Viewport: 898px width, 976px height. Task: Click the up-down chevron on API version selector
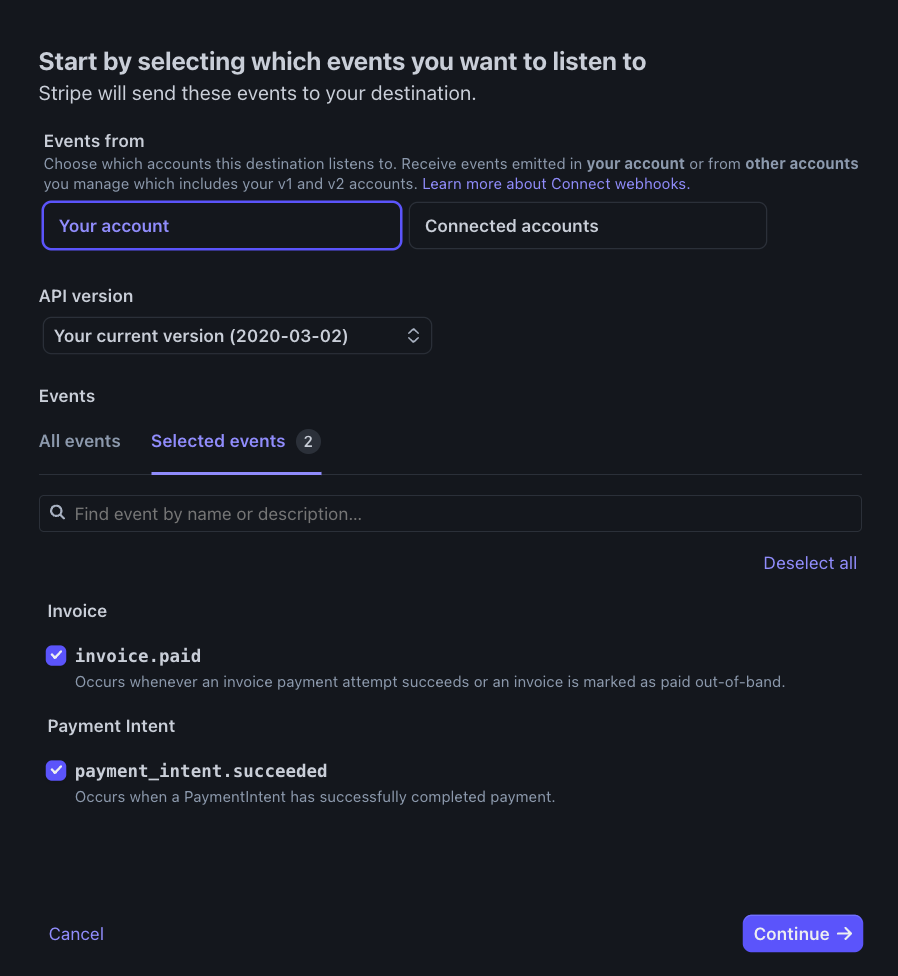tap(413, 335)
